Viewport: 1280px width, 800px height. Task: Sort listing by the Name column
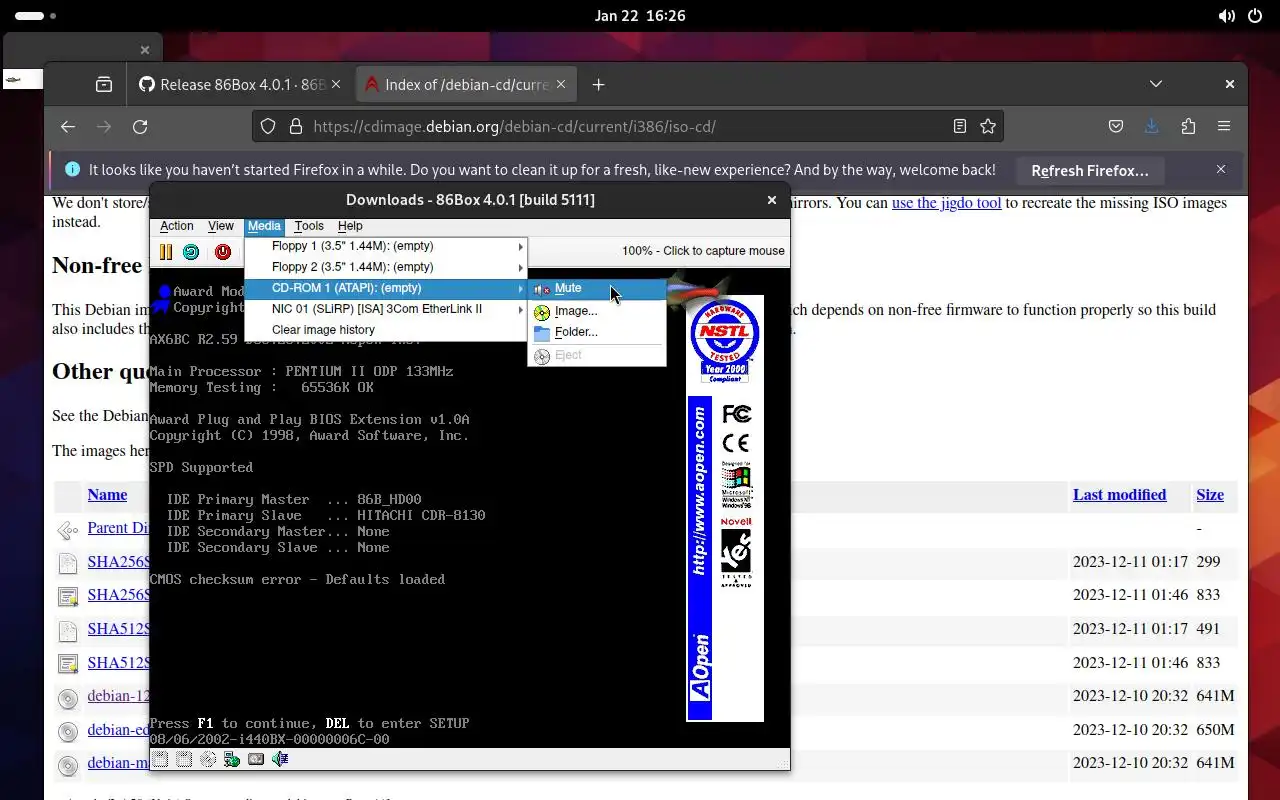click(x=107, y=494)
